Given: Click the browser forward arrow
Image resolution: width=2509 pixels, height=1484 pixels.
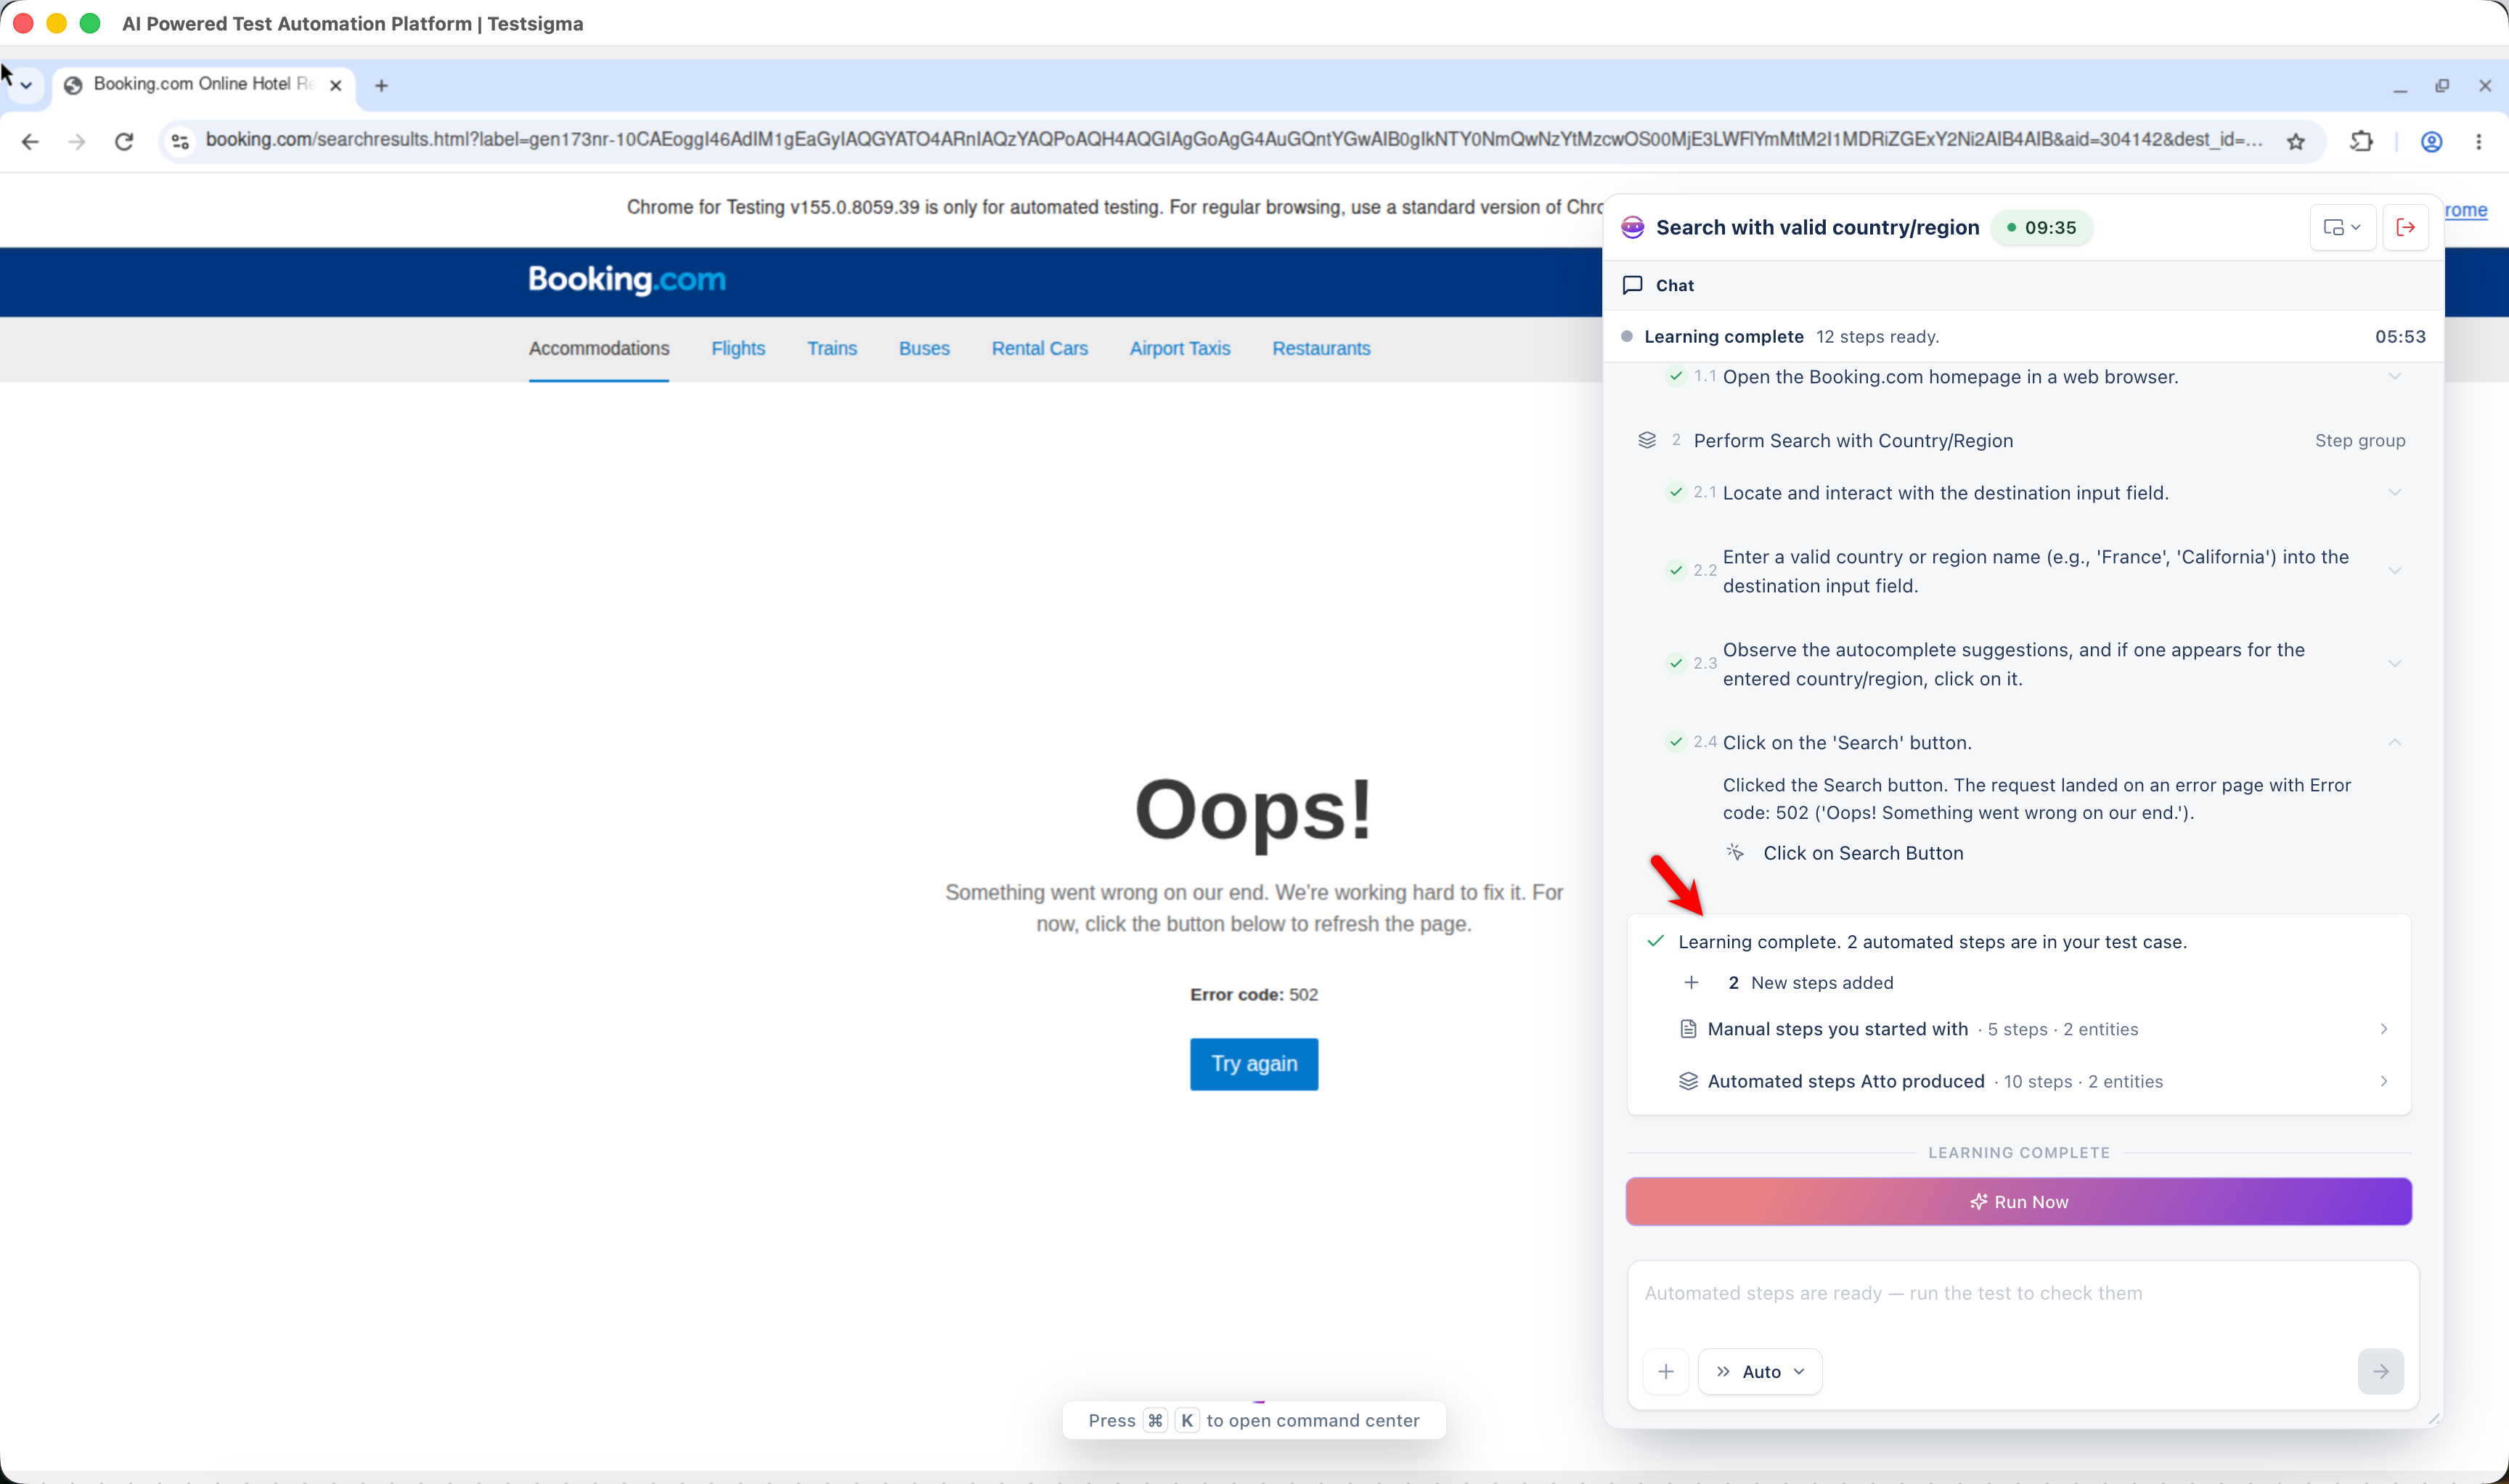Looking at the screenshot, I should [77, 141].
